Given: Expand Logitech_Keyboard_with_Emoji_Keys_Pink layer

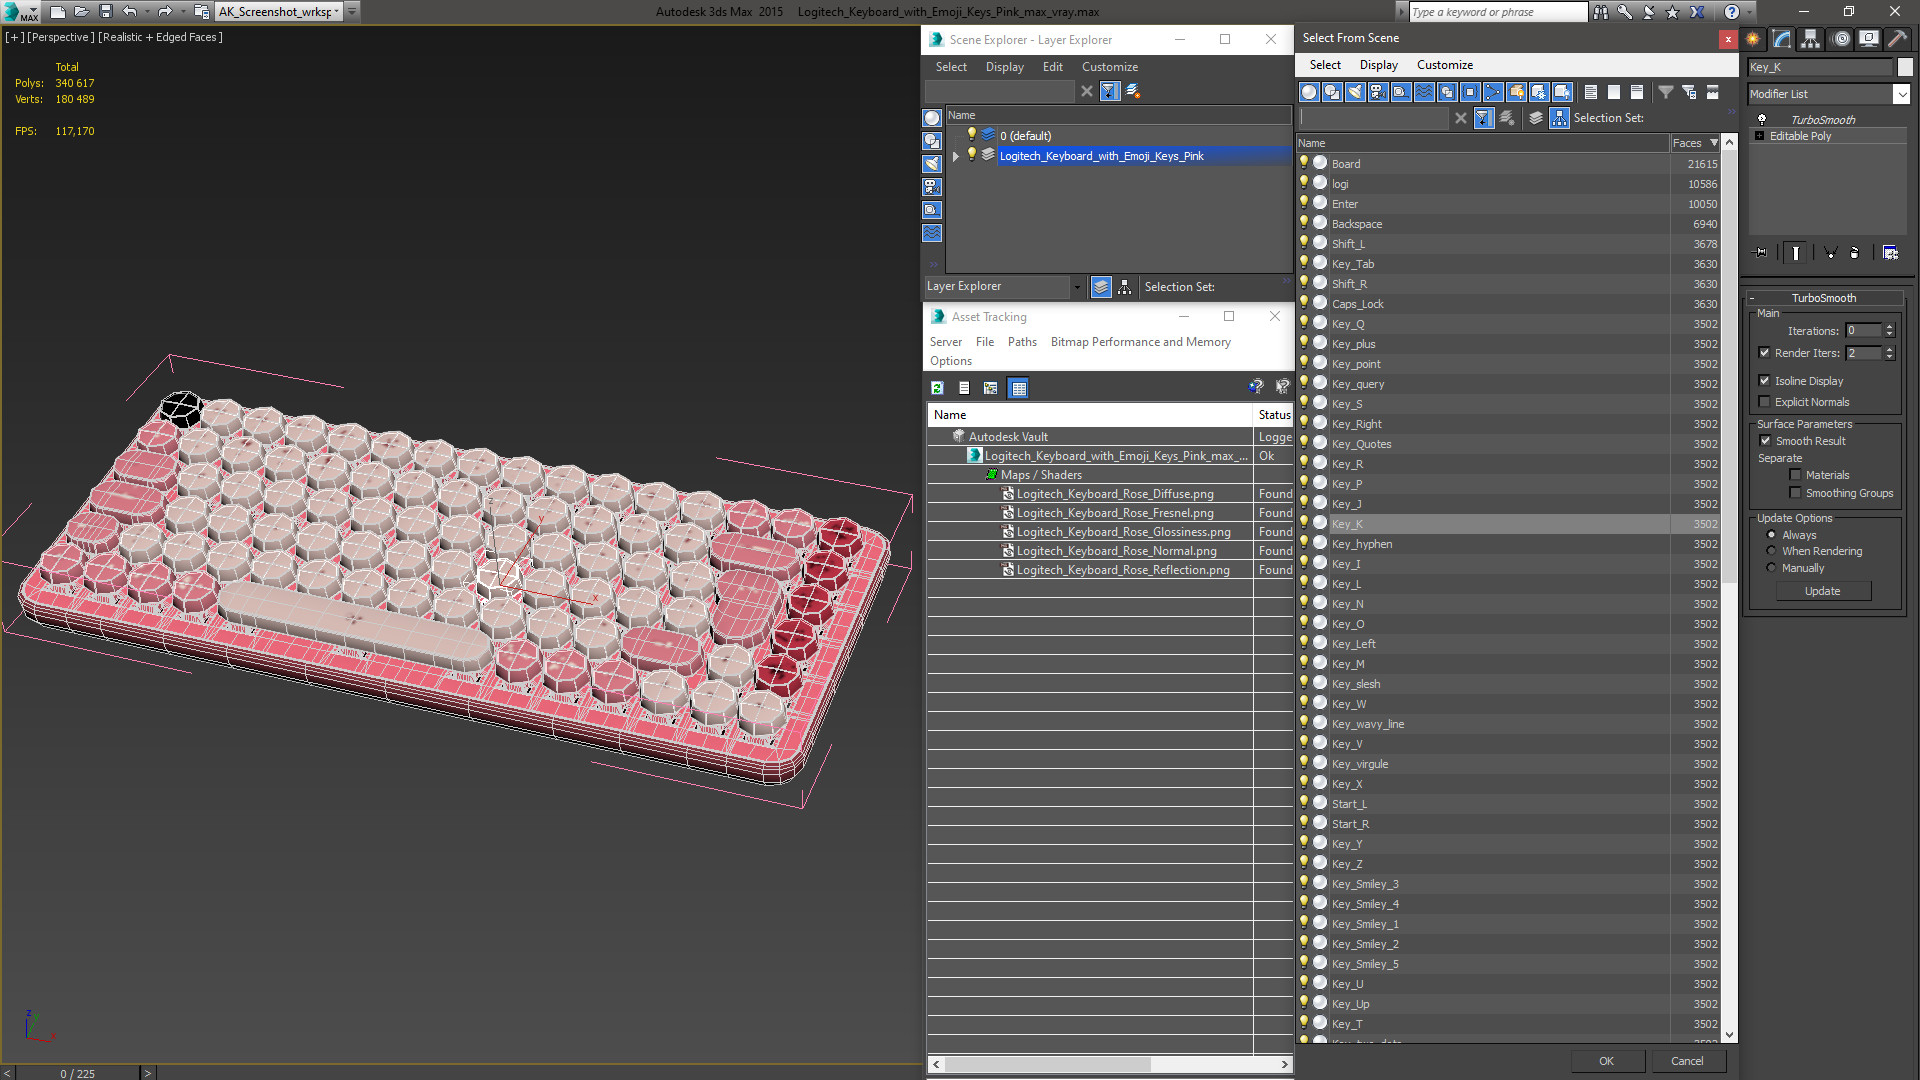Looking at the screenshot, I should (956, 156).
